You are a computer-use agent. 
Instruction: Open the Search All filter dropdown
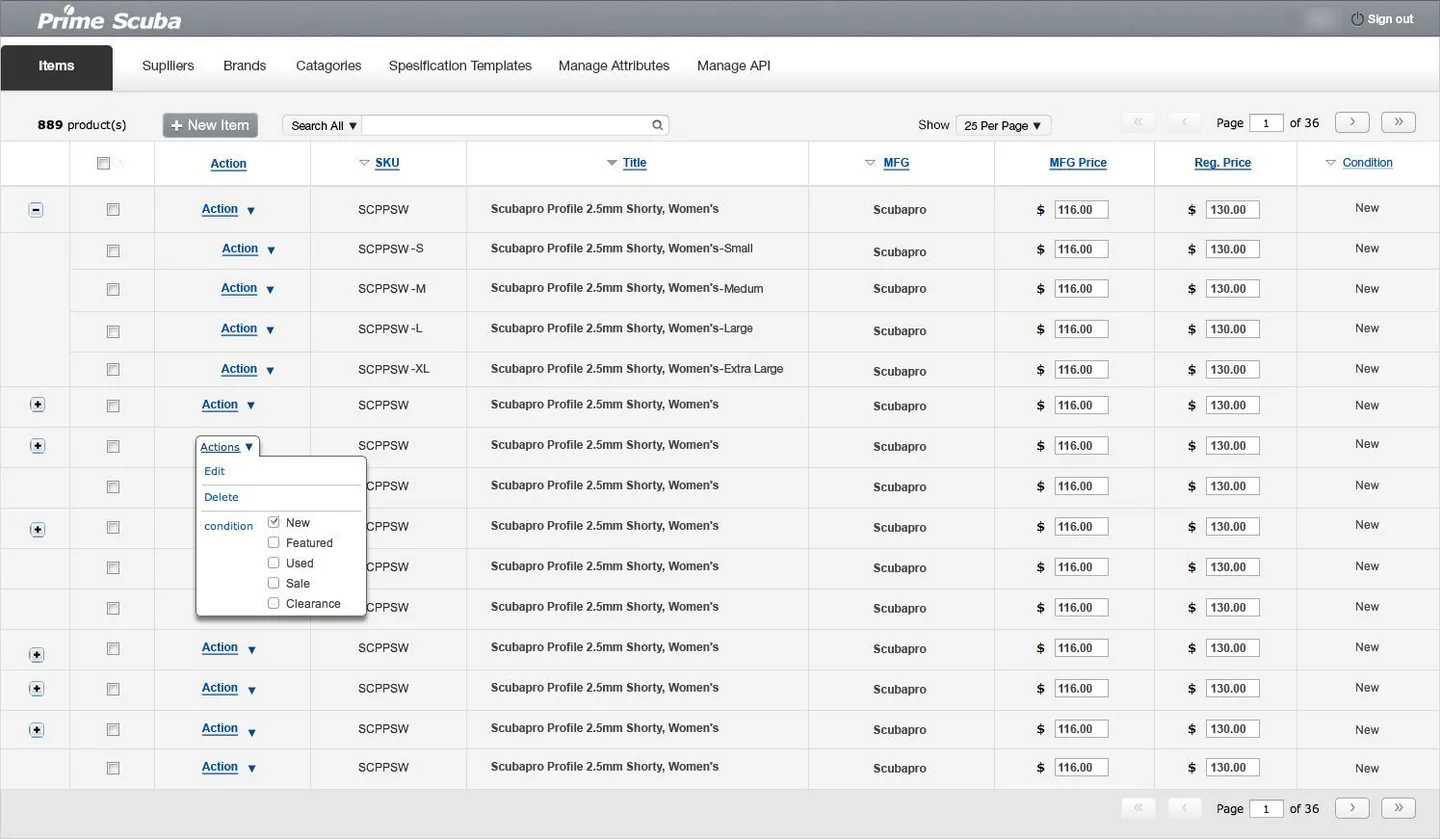click(323, 125)
